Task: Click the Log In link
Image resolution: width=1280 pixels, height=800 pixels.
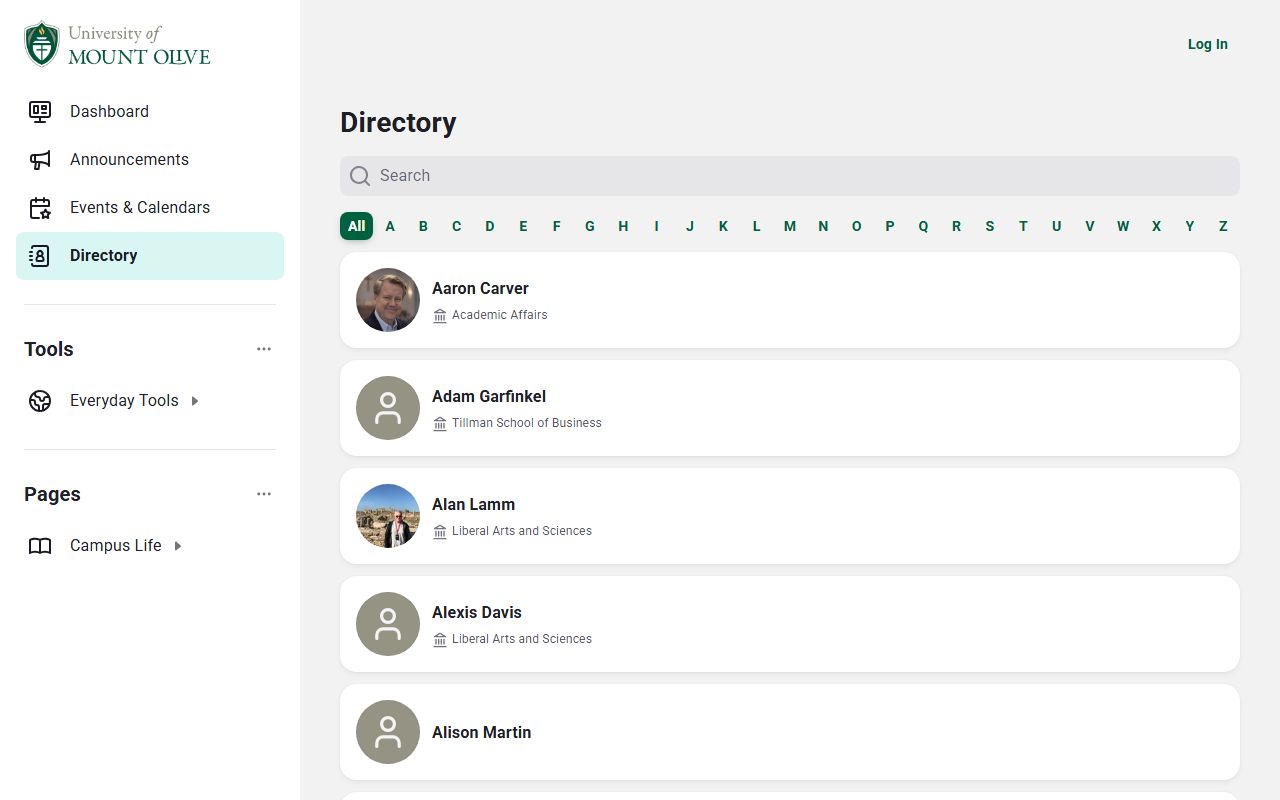Action: (x=1208, y=44)
